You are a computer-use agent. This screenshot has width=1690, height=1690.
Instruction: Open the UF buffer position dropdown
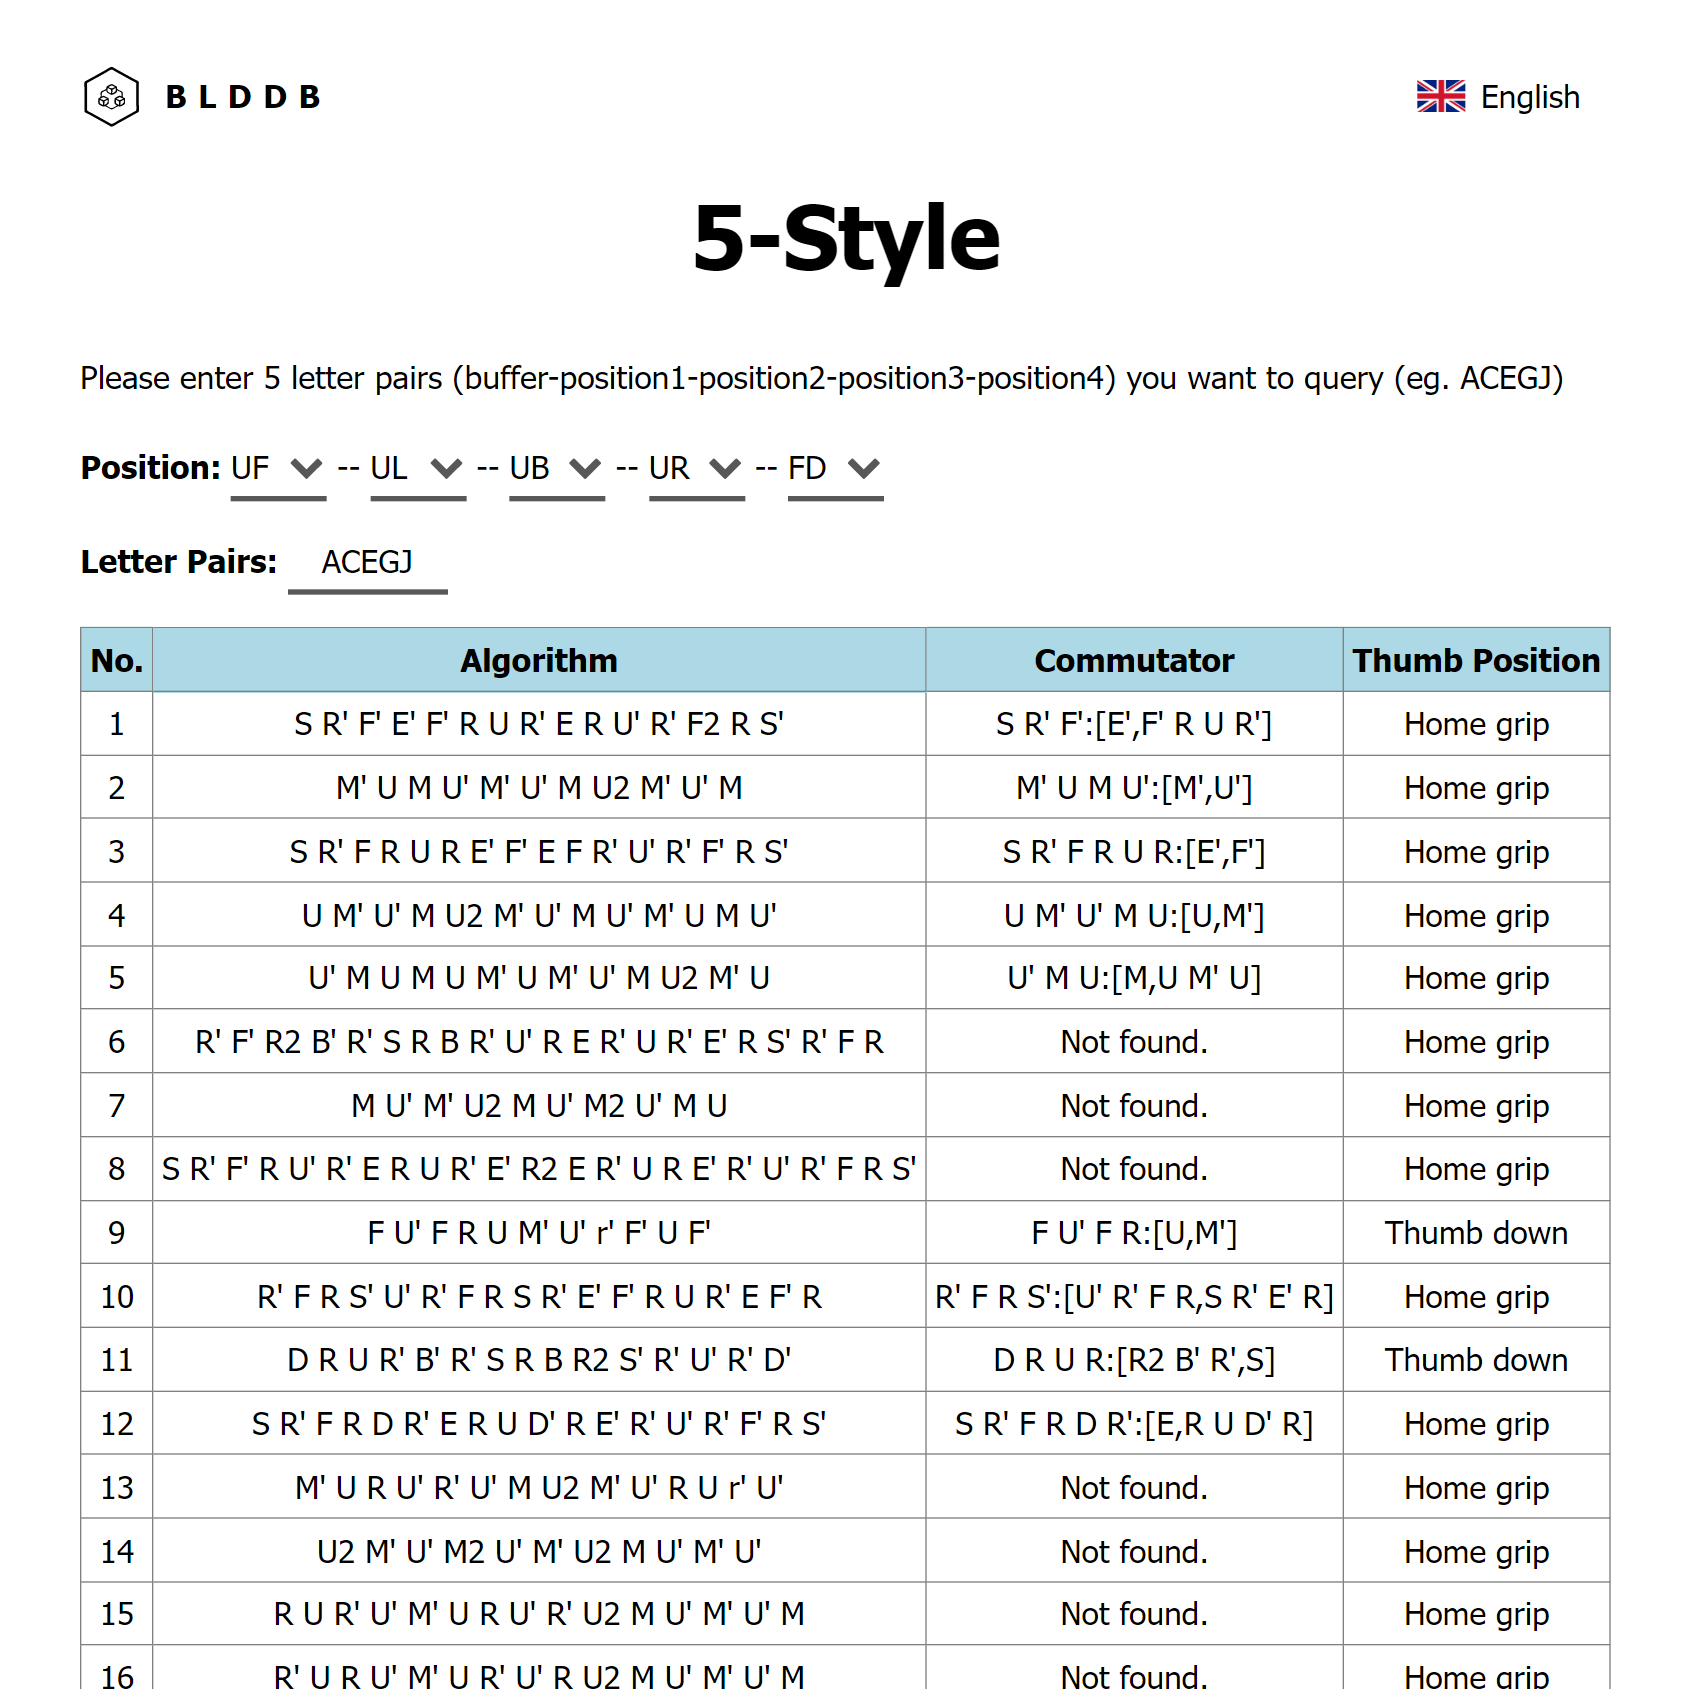(x=277, y=469)
